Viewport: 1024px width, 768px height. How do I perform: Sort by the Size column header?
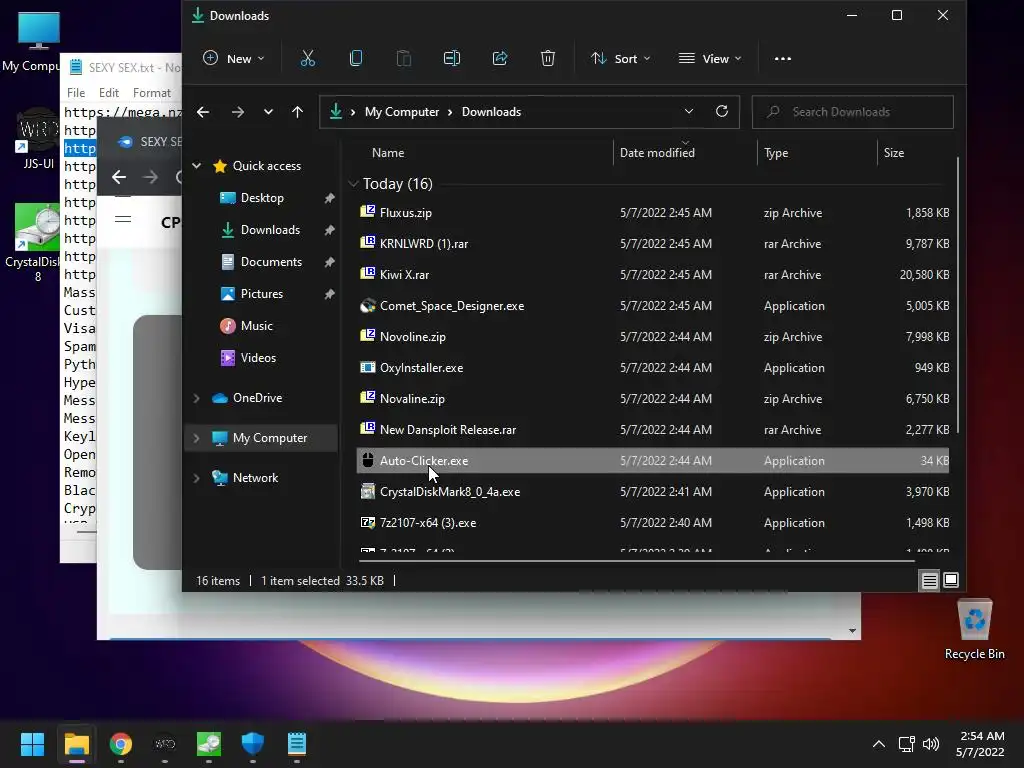[894, 153]
